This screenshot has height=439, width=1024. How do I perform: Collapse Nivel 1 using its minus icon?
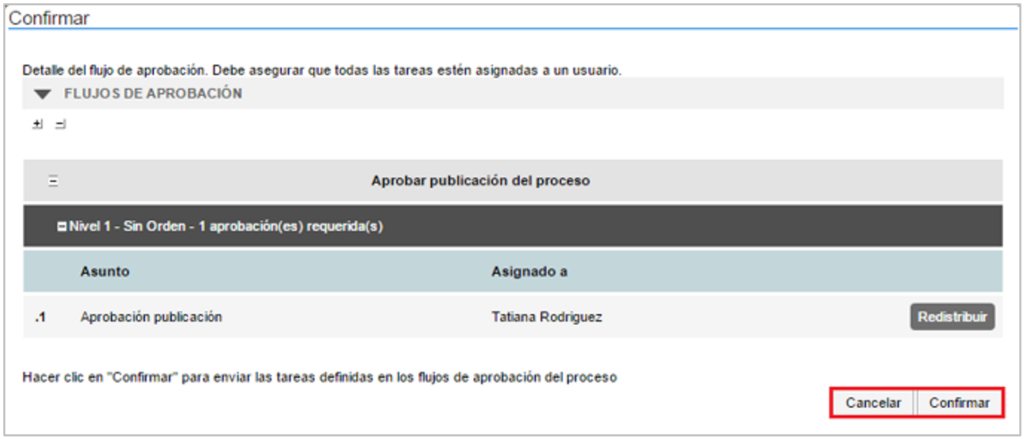tap(62, 227)
